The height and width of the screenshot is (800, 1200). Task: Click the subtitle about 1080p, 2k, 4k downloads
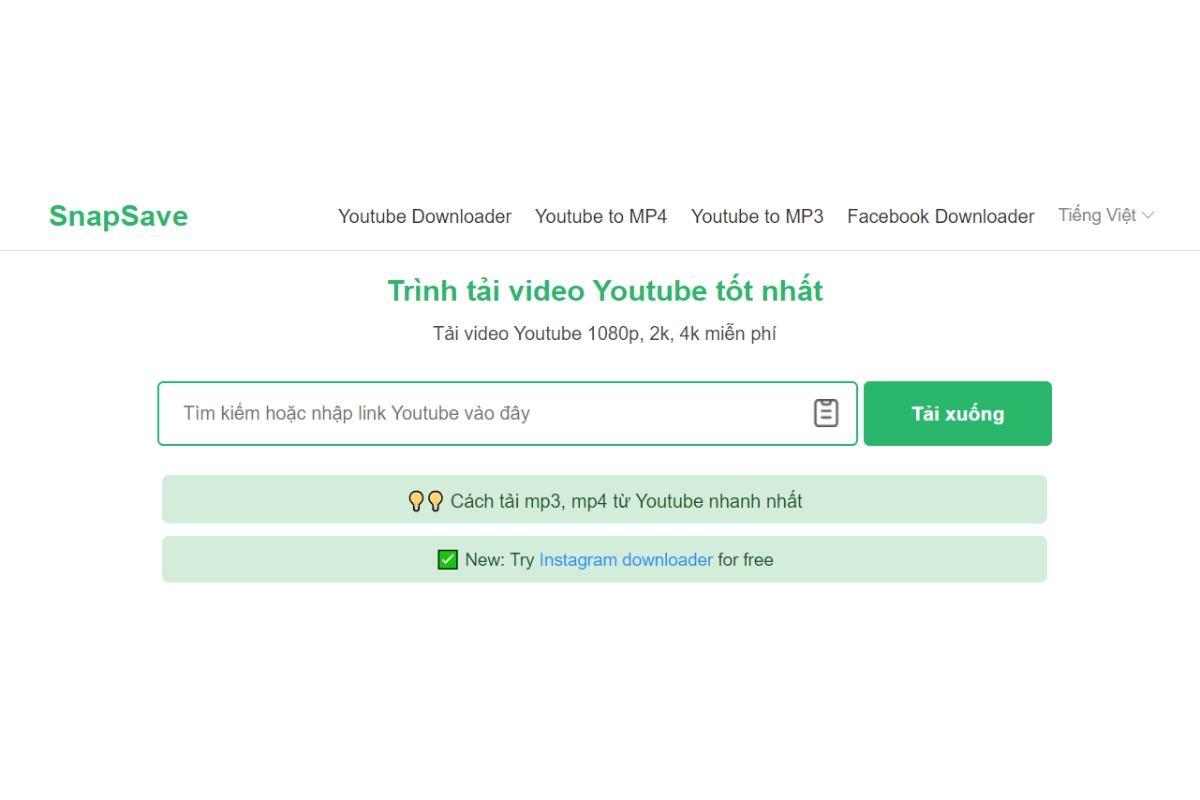coord(604,333)
